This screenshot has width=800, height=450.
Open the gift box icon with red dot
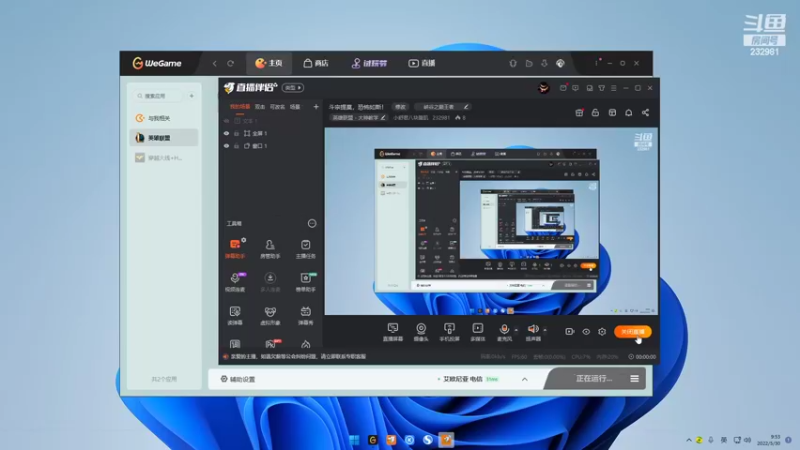tap(579, 112)
